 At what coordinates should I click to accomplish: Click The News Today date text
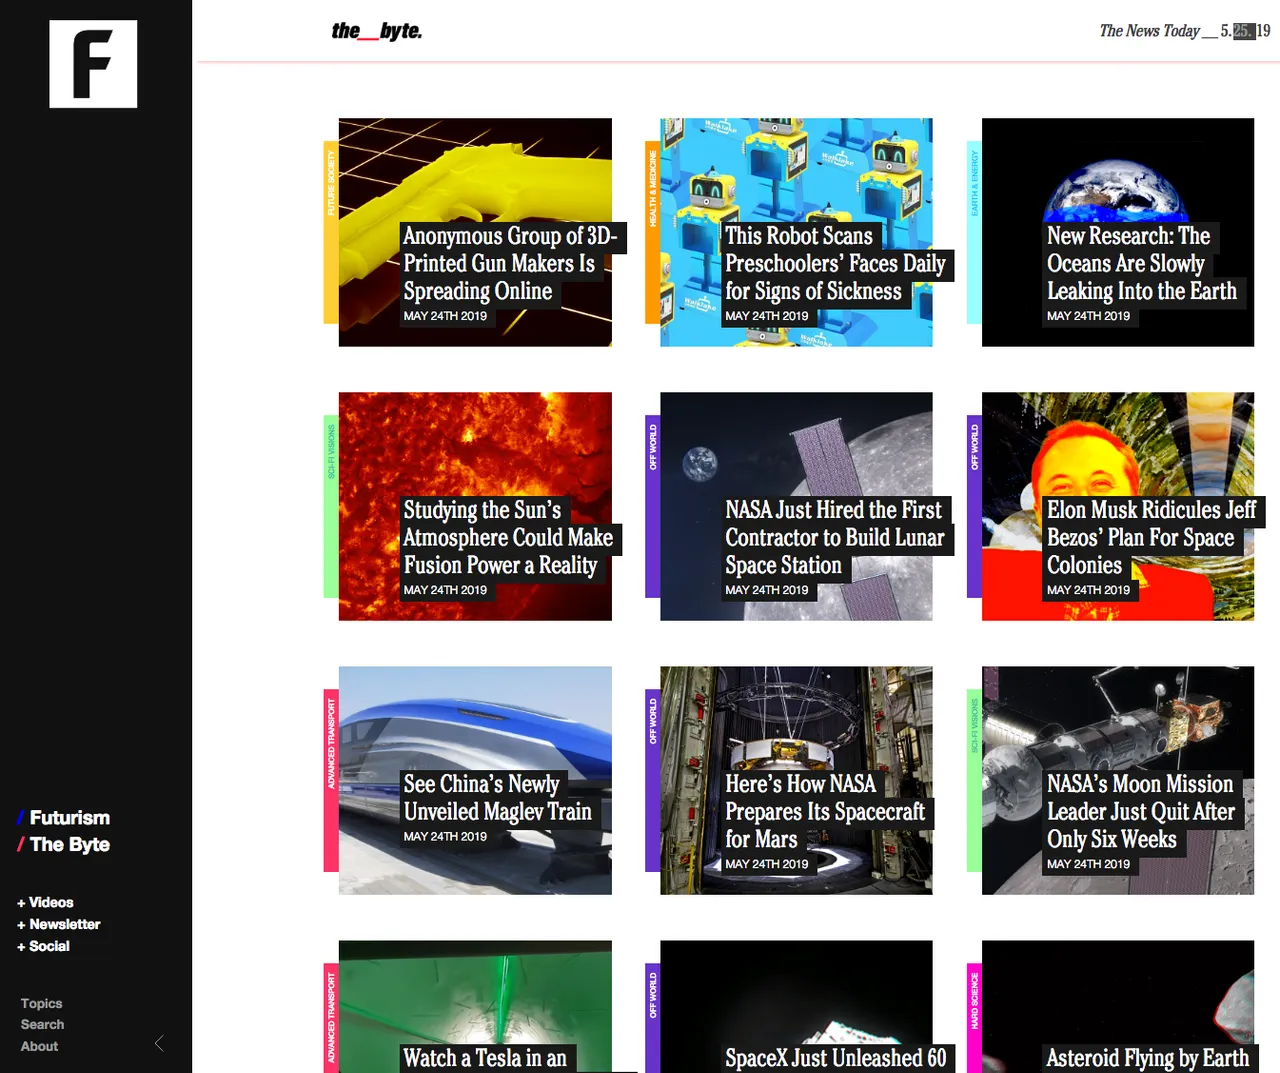pyautogui.click(x=1184, y=31)
